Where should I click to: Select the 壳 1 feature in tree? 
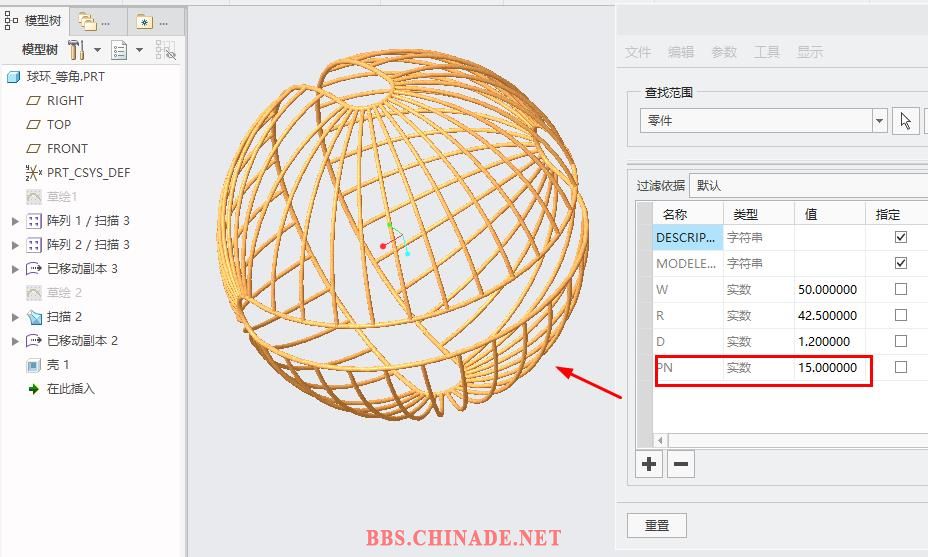58,365
